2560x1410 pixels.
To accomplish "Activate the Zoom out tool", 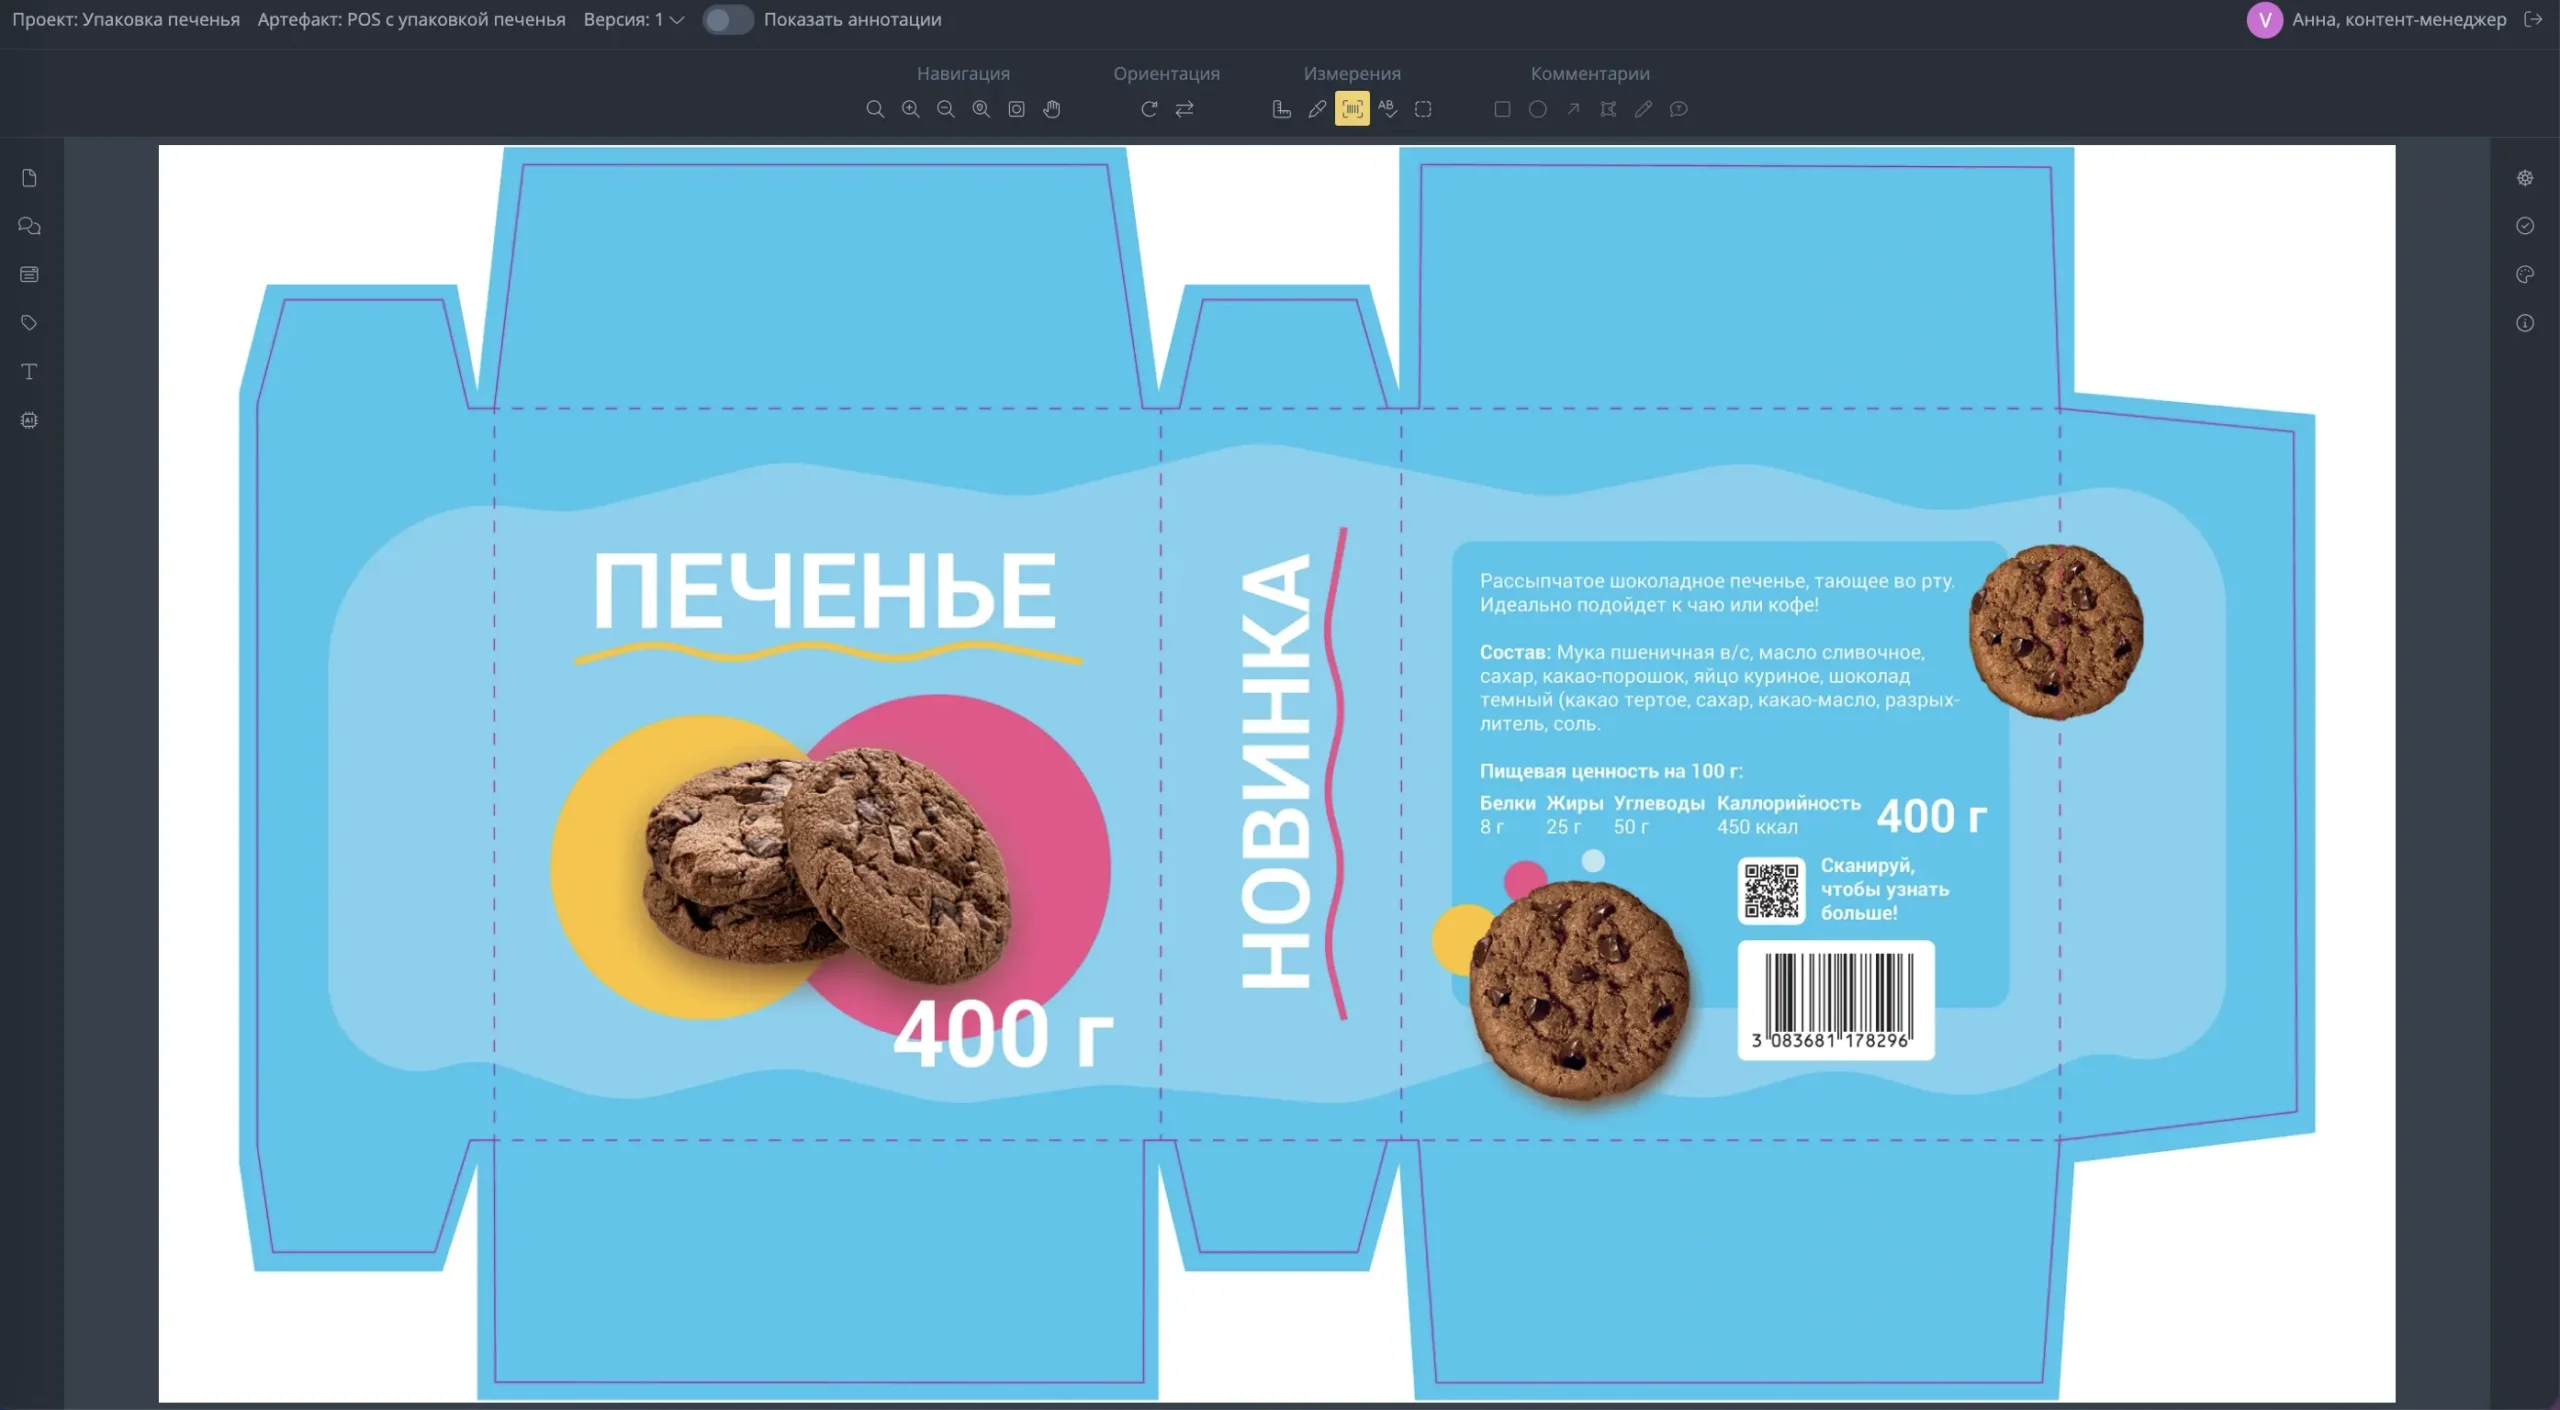I will (x=945, y=109).
